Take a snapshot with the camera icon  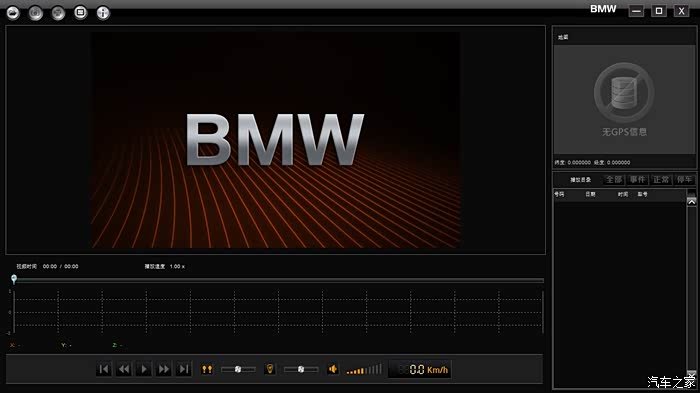(36, 13)
